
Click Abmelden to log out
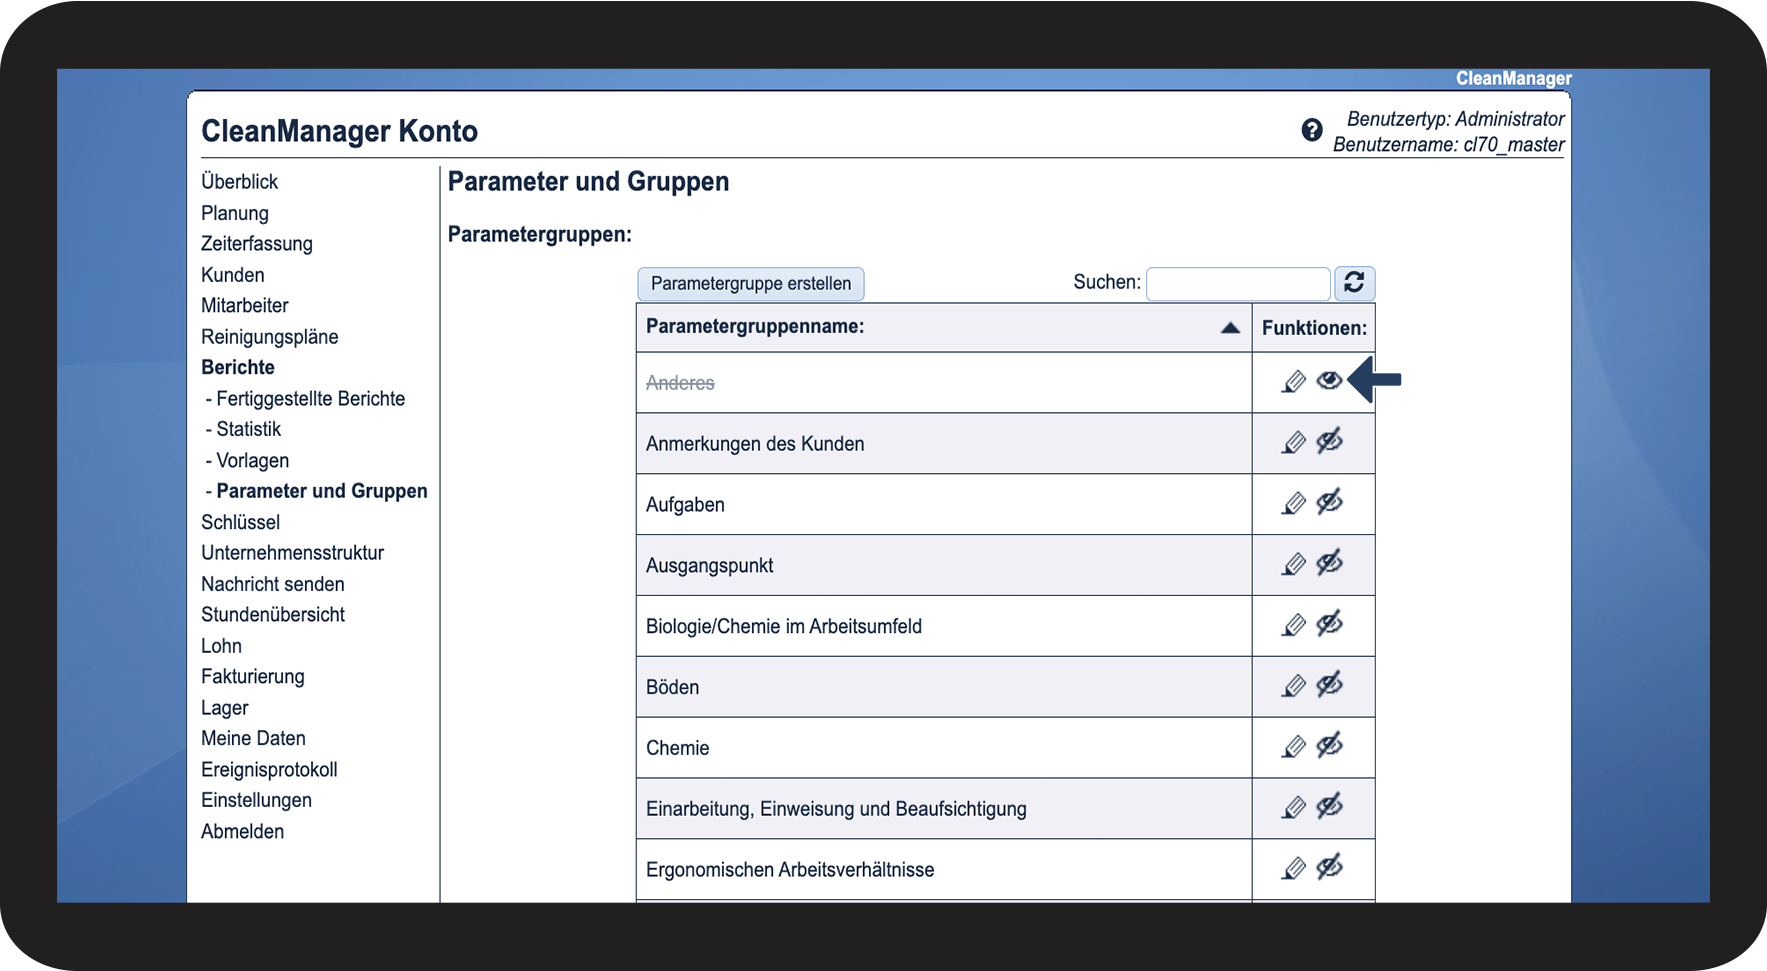242,831
